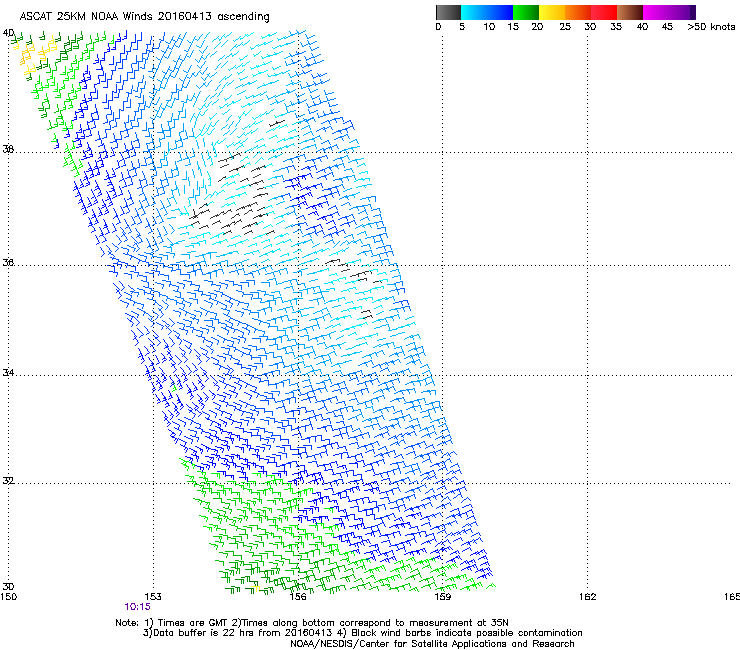Click the 'NOAA/NESDIS/Center for Satellite Applications' credit

[432, 644]
